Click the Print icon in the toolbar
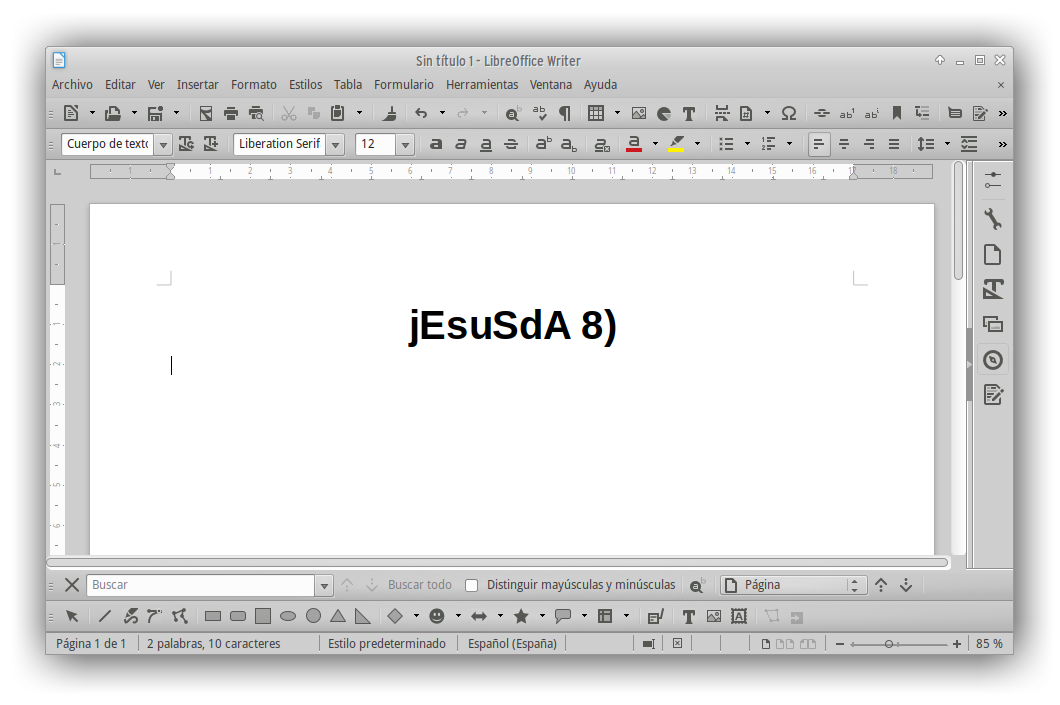This screenshot has height=705, width=1060. point(231,113)
